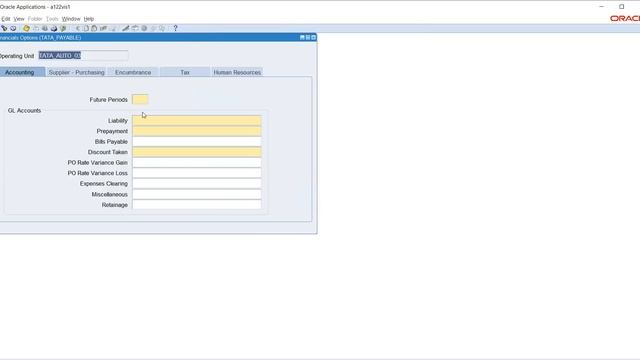Select the Accounting tab
The height and width of the screenshot is (360, 640).
21,72
